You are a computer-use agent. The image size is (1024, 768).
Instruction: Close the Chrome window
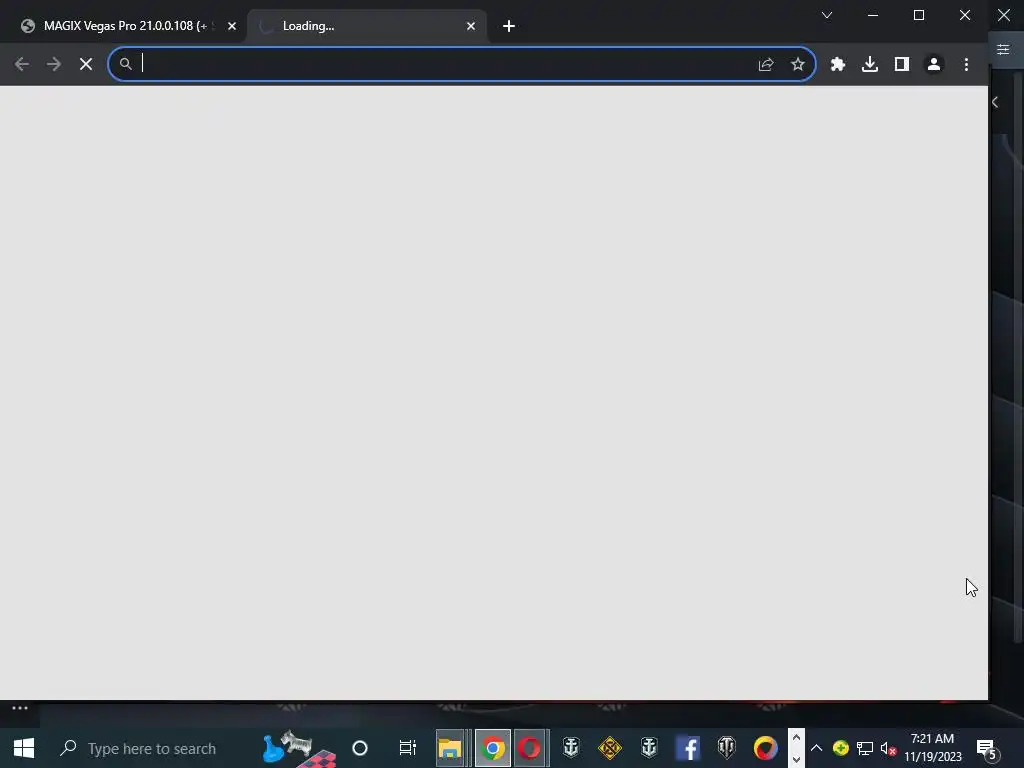click(x=965, y=15)
